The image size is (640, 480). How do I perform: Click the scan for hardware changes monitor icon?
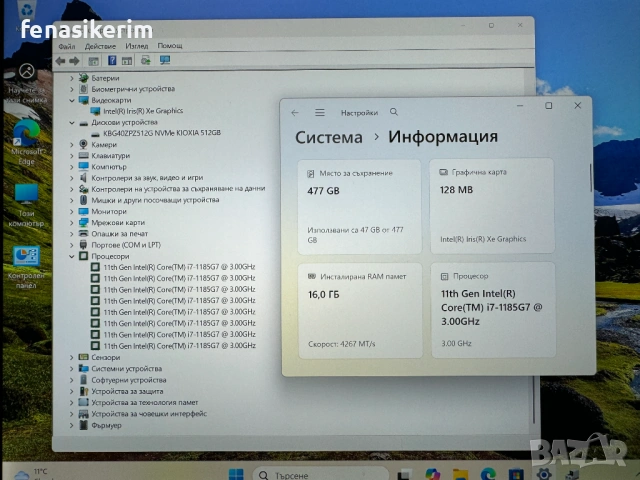coord(165,60)
